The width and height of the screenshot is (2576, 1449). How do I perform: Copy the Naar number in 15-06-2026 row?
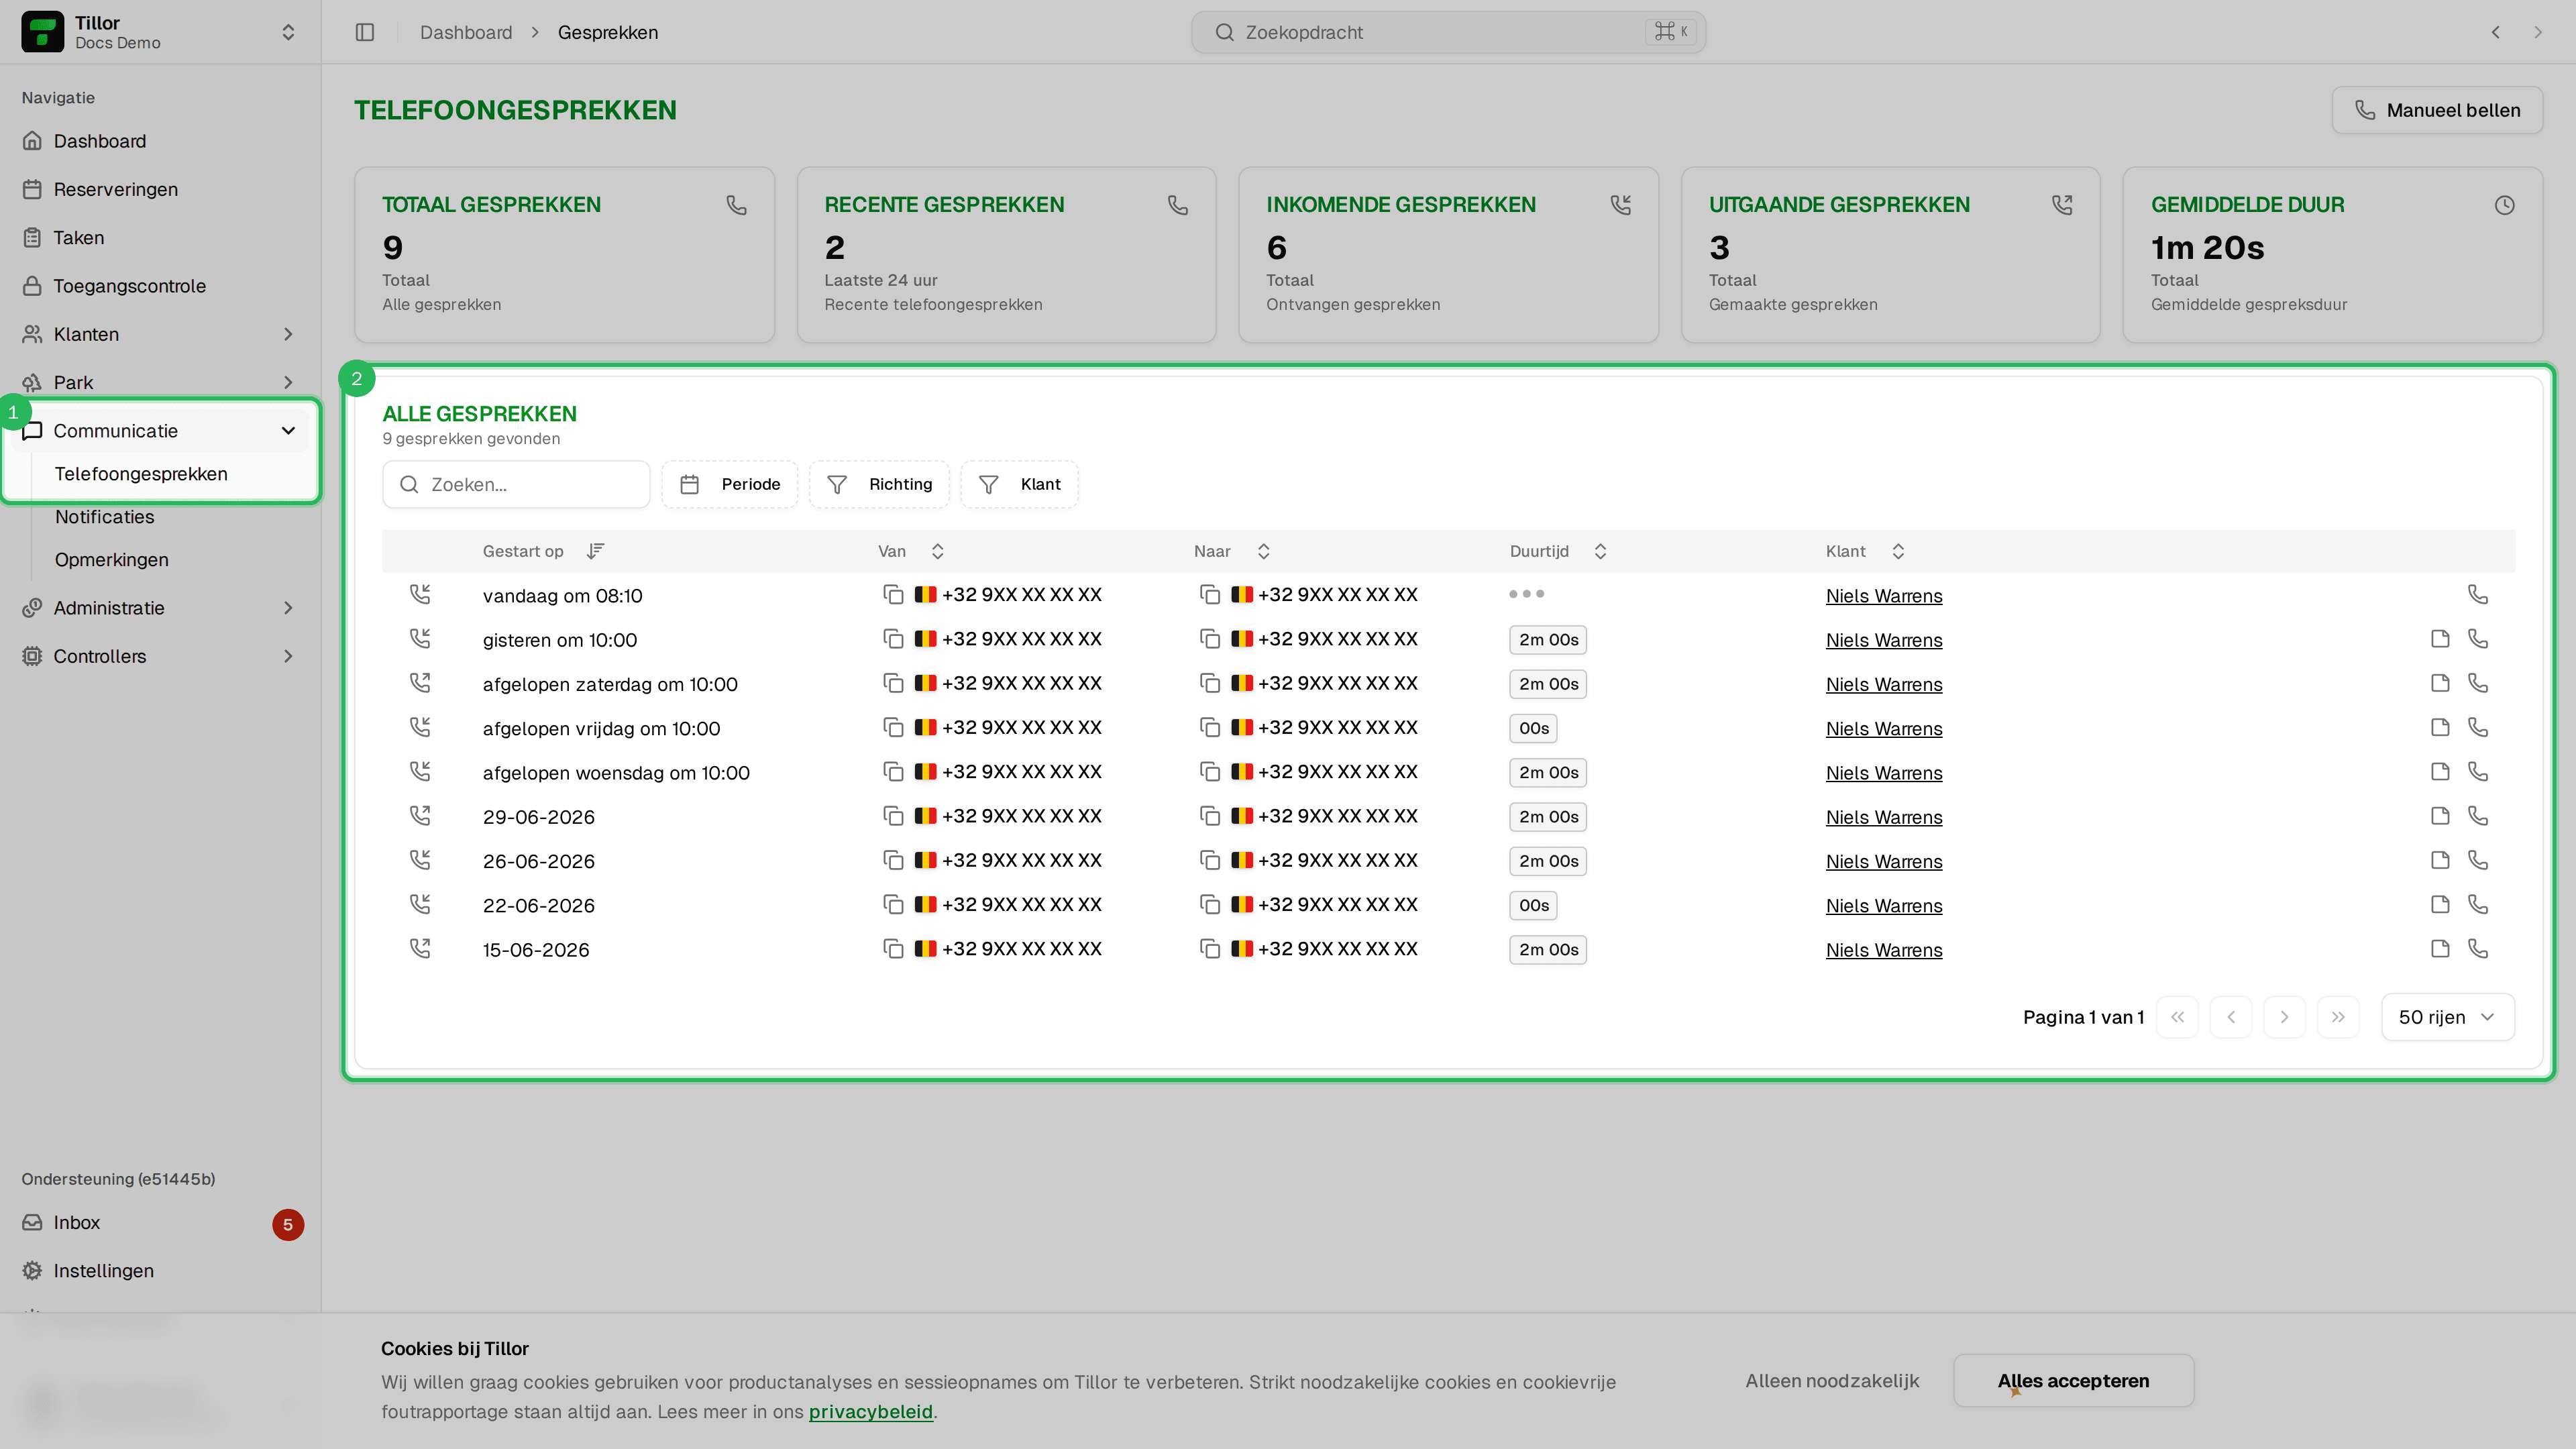pyautogui.click(x=1209, y=949)
